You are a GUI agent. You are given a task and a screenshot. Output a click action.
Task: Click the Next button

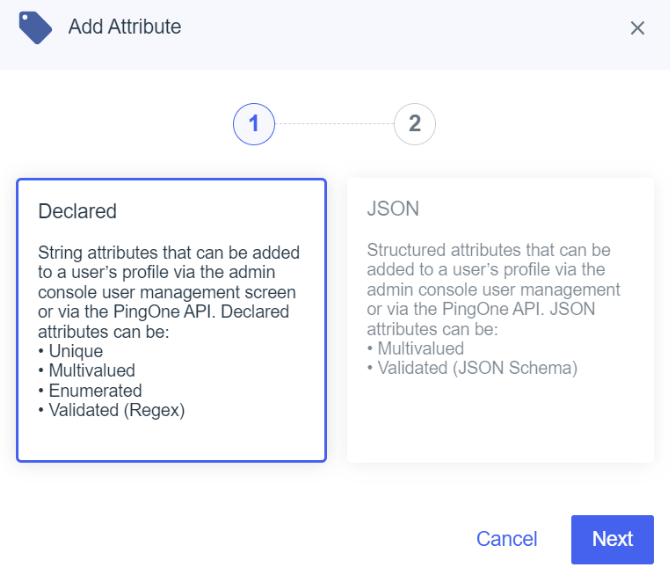click(612, 539)
